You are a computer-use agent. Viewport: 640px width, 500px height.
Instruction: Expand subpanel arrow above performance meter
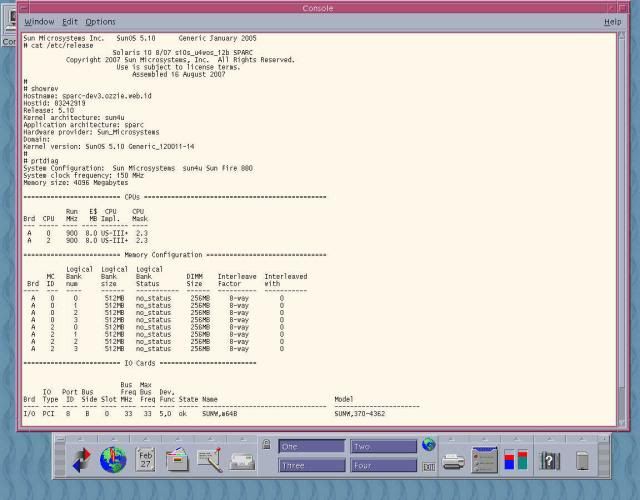[x=516, y=439]
